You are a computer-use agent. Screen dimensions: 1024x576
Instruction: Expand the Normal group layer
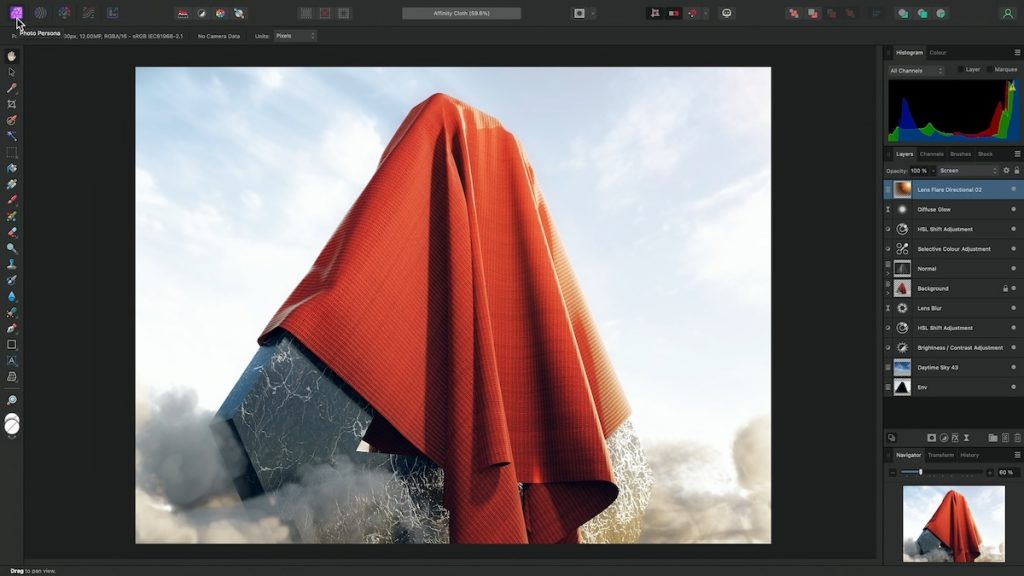click(888, 272)
